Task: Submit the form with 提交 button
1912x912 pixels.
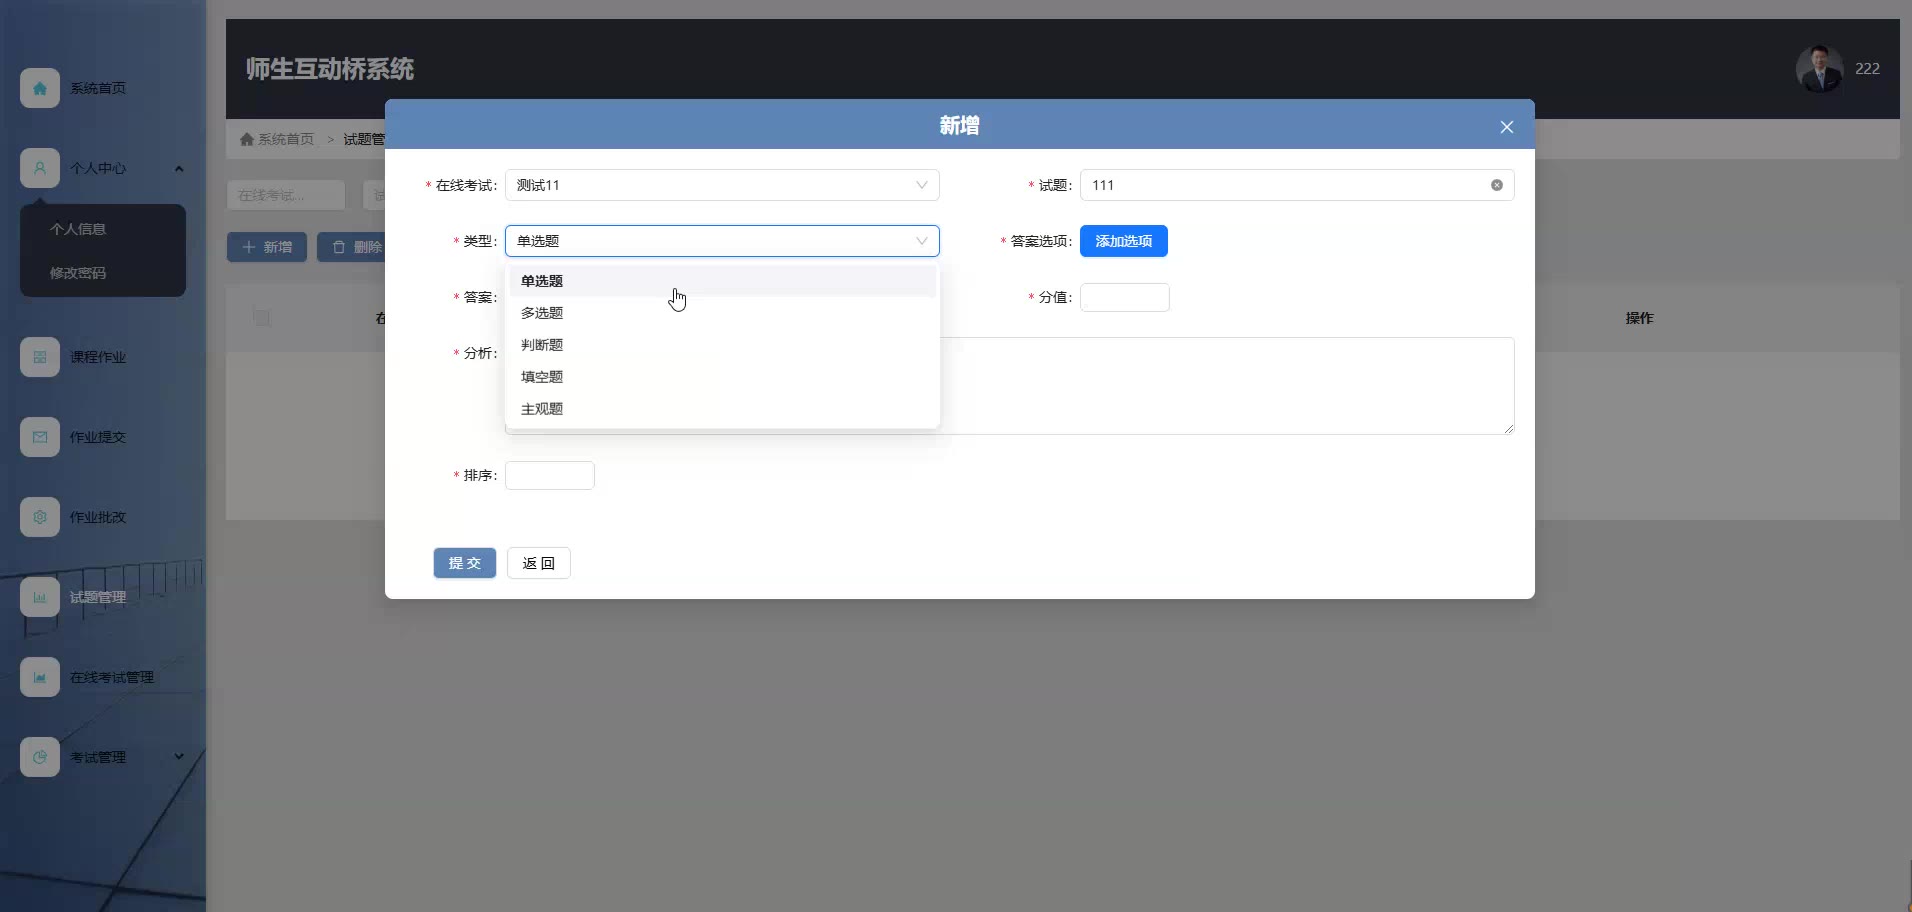Action: pyautogui.click(x=465, y=563)
